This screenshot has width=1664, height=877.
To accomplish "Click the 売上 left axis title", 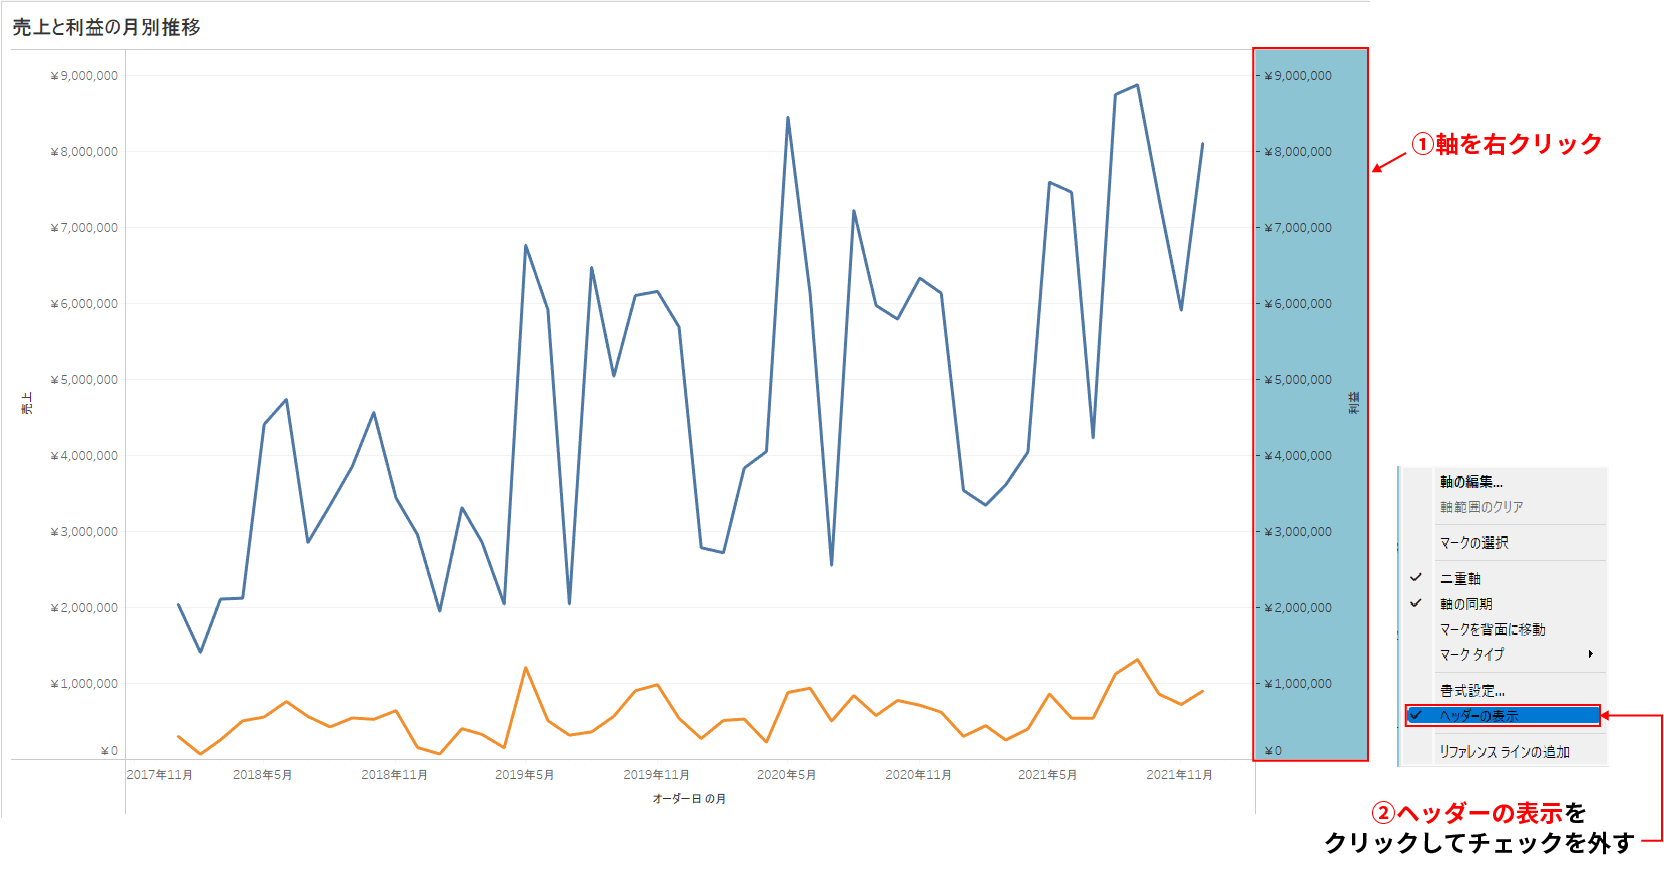I will click(x=27, y=403).
